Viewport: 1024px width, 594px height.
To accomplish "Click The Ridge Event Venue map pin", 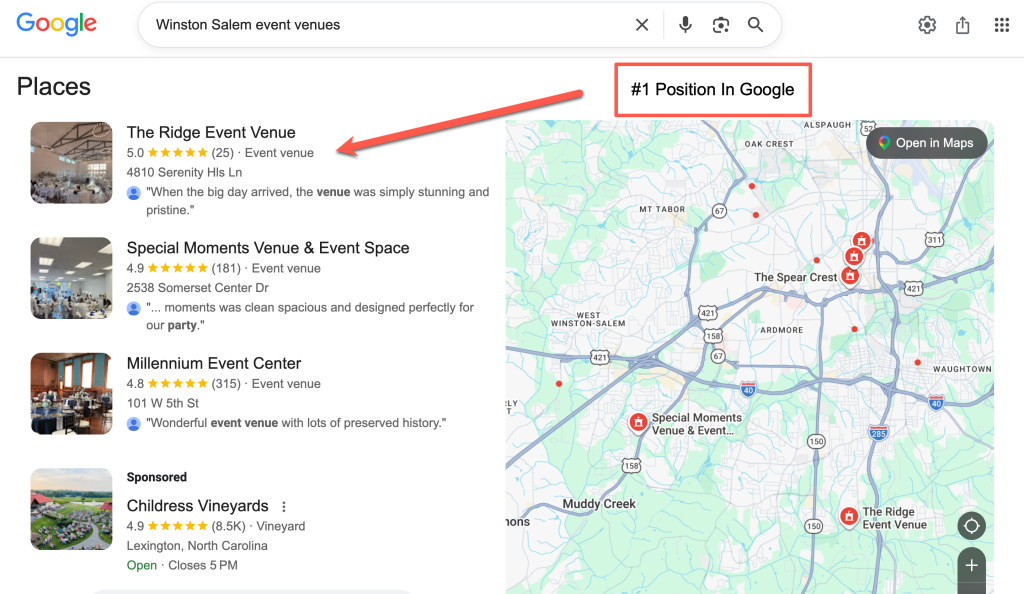I will (848, 517).
